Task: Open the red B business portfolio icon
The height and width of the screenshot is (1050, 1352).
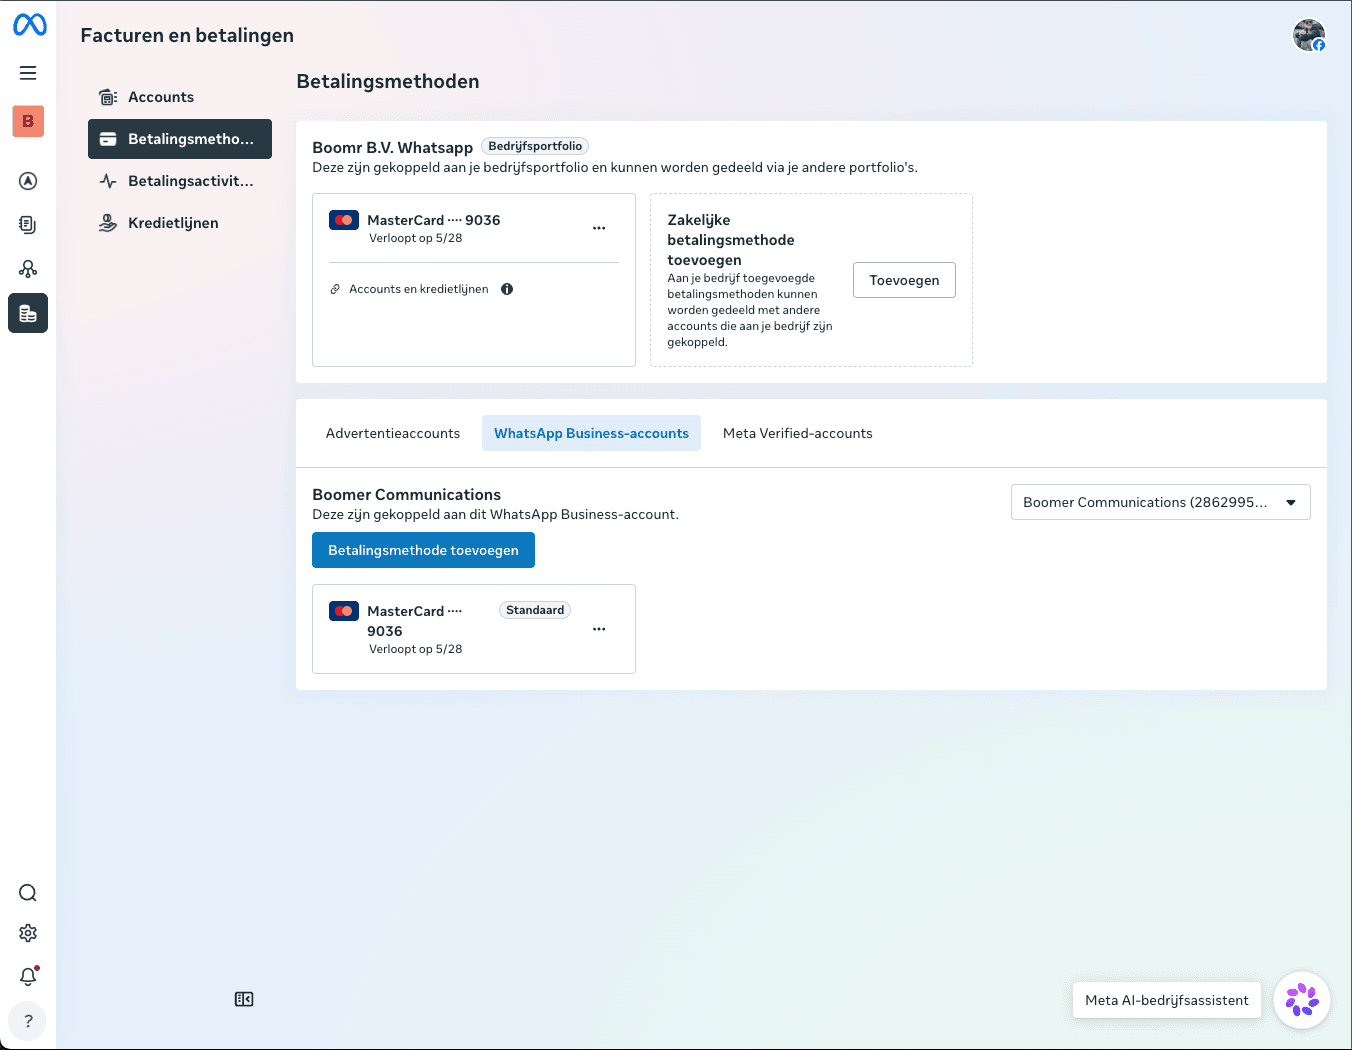Action: pos(28,121)
